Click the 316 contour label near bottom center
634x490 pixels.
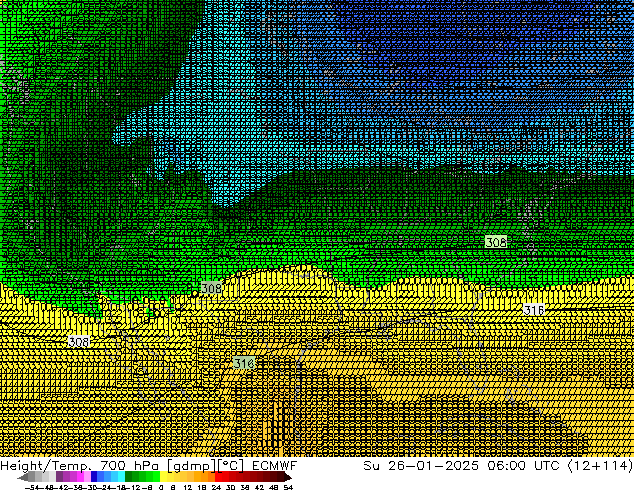click(244, 363)
